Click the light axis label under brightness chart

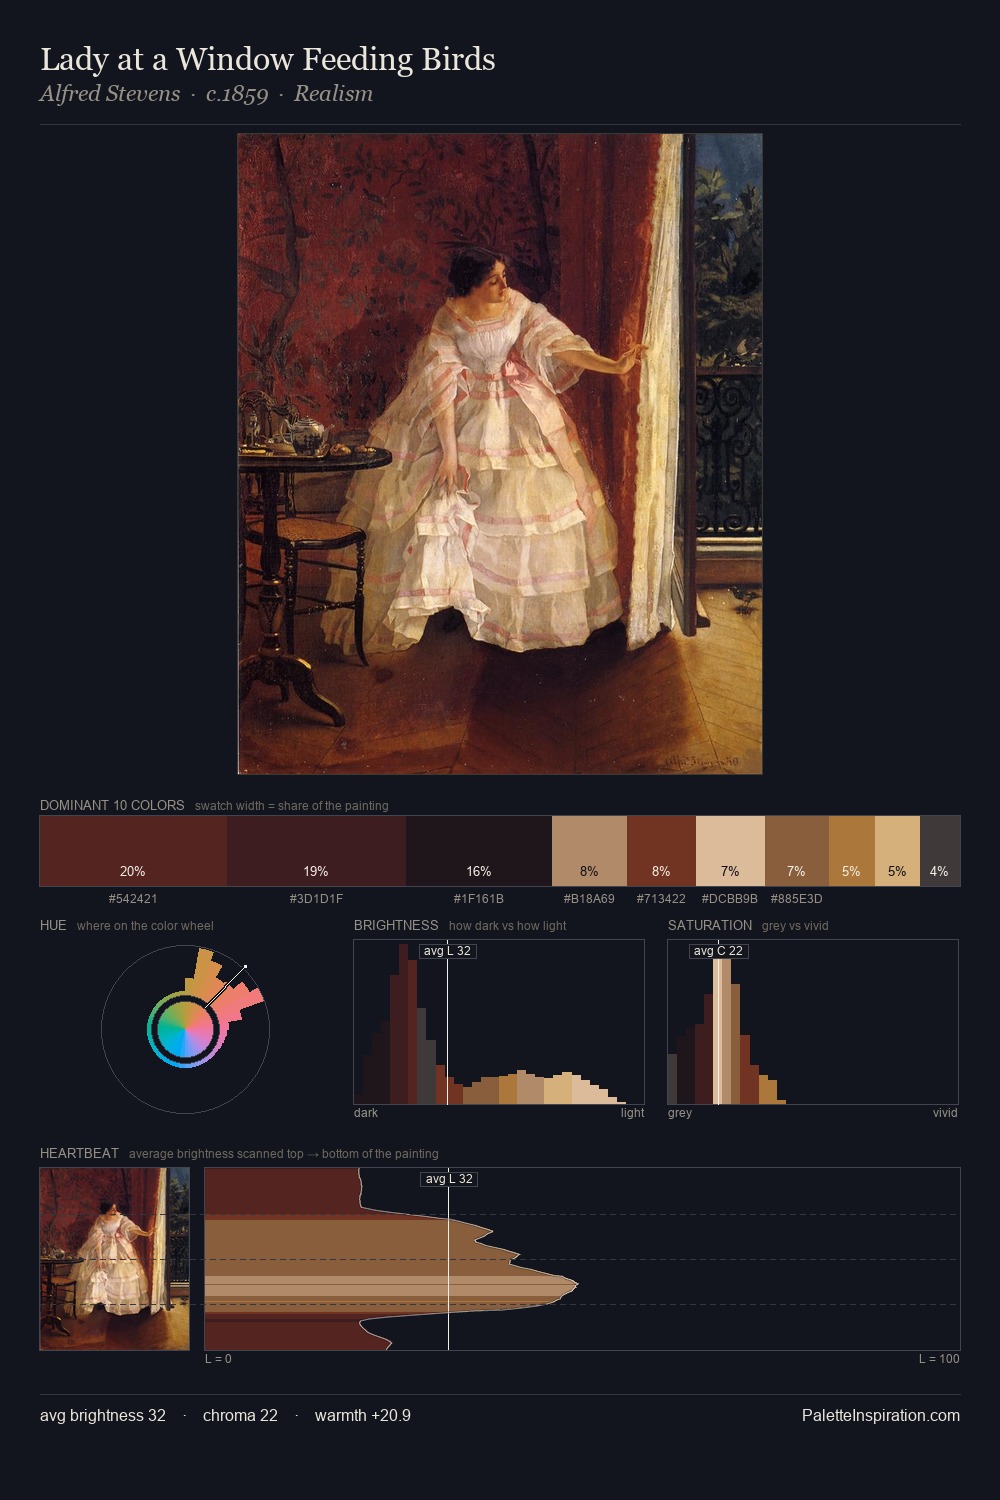point(632,1113)
